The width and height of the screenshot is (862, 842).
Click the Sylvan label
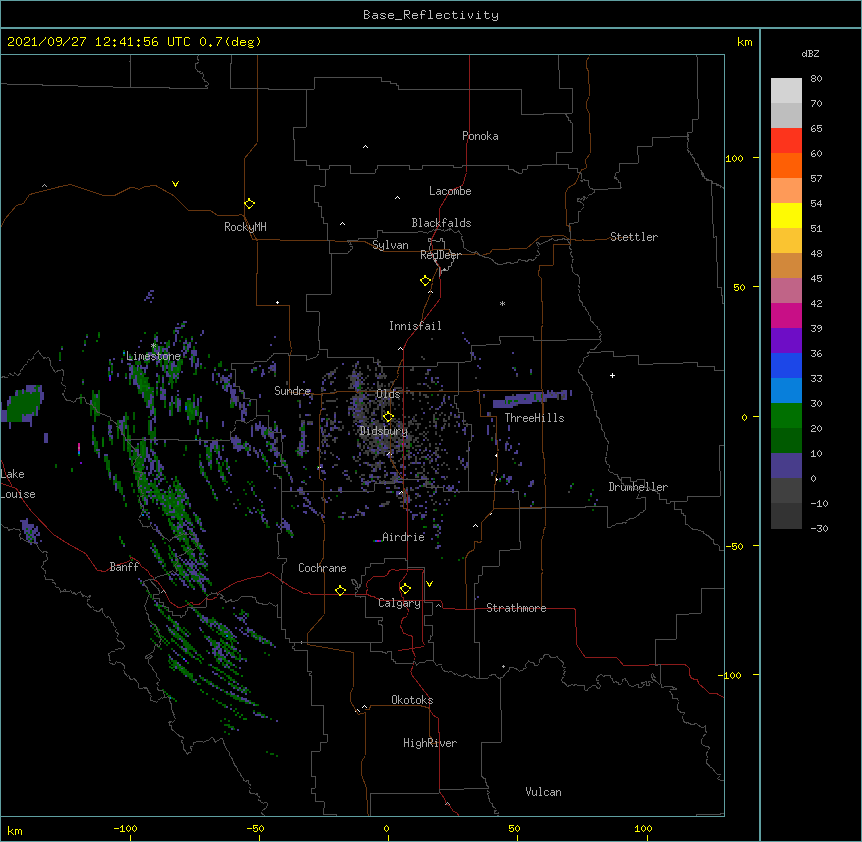pyautogui.click(x=390, y=245)
